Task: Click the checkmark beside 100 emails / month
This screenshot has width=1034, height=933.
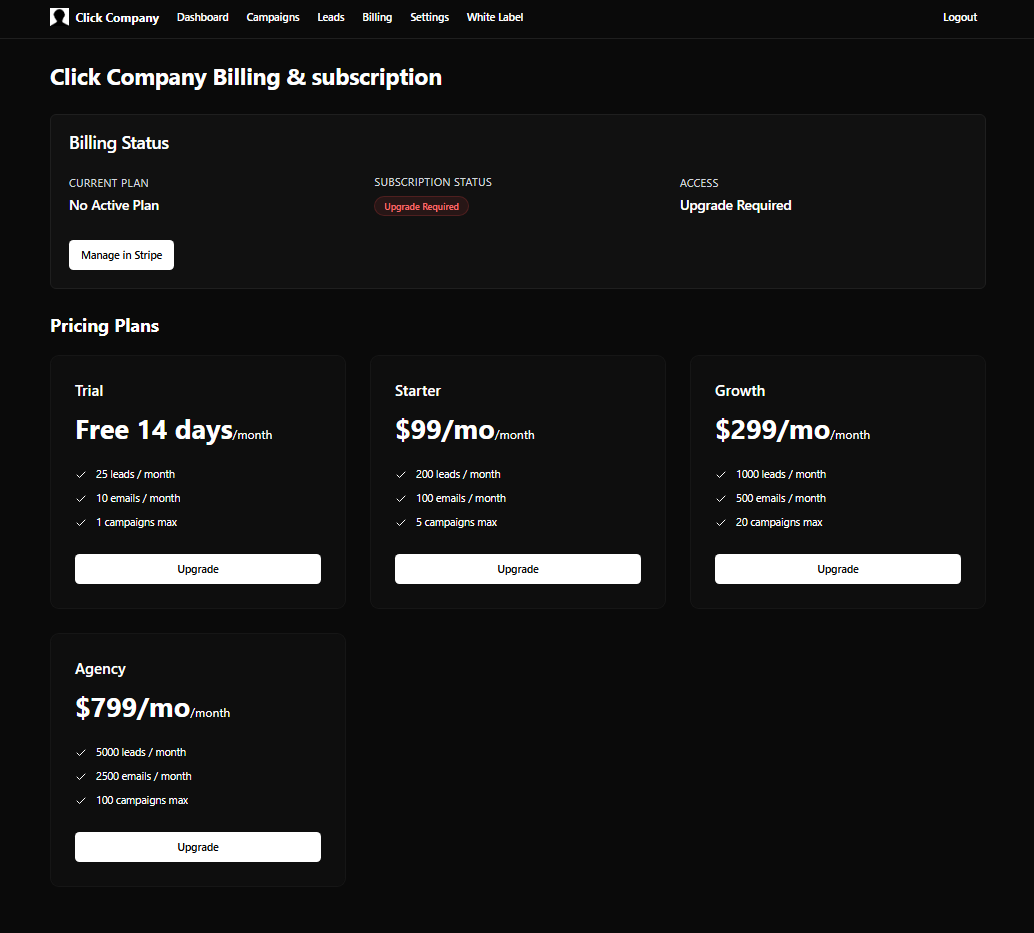Action: click(x=401, y=498)
